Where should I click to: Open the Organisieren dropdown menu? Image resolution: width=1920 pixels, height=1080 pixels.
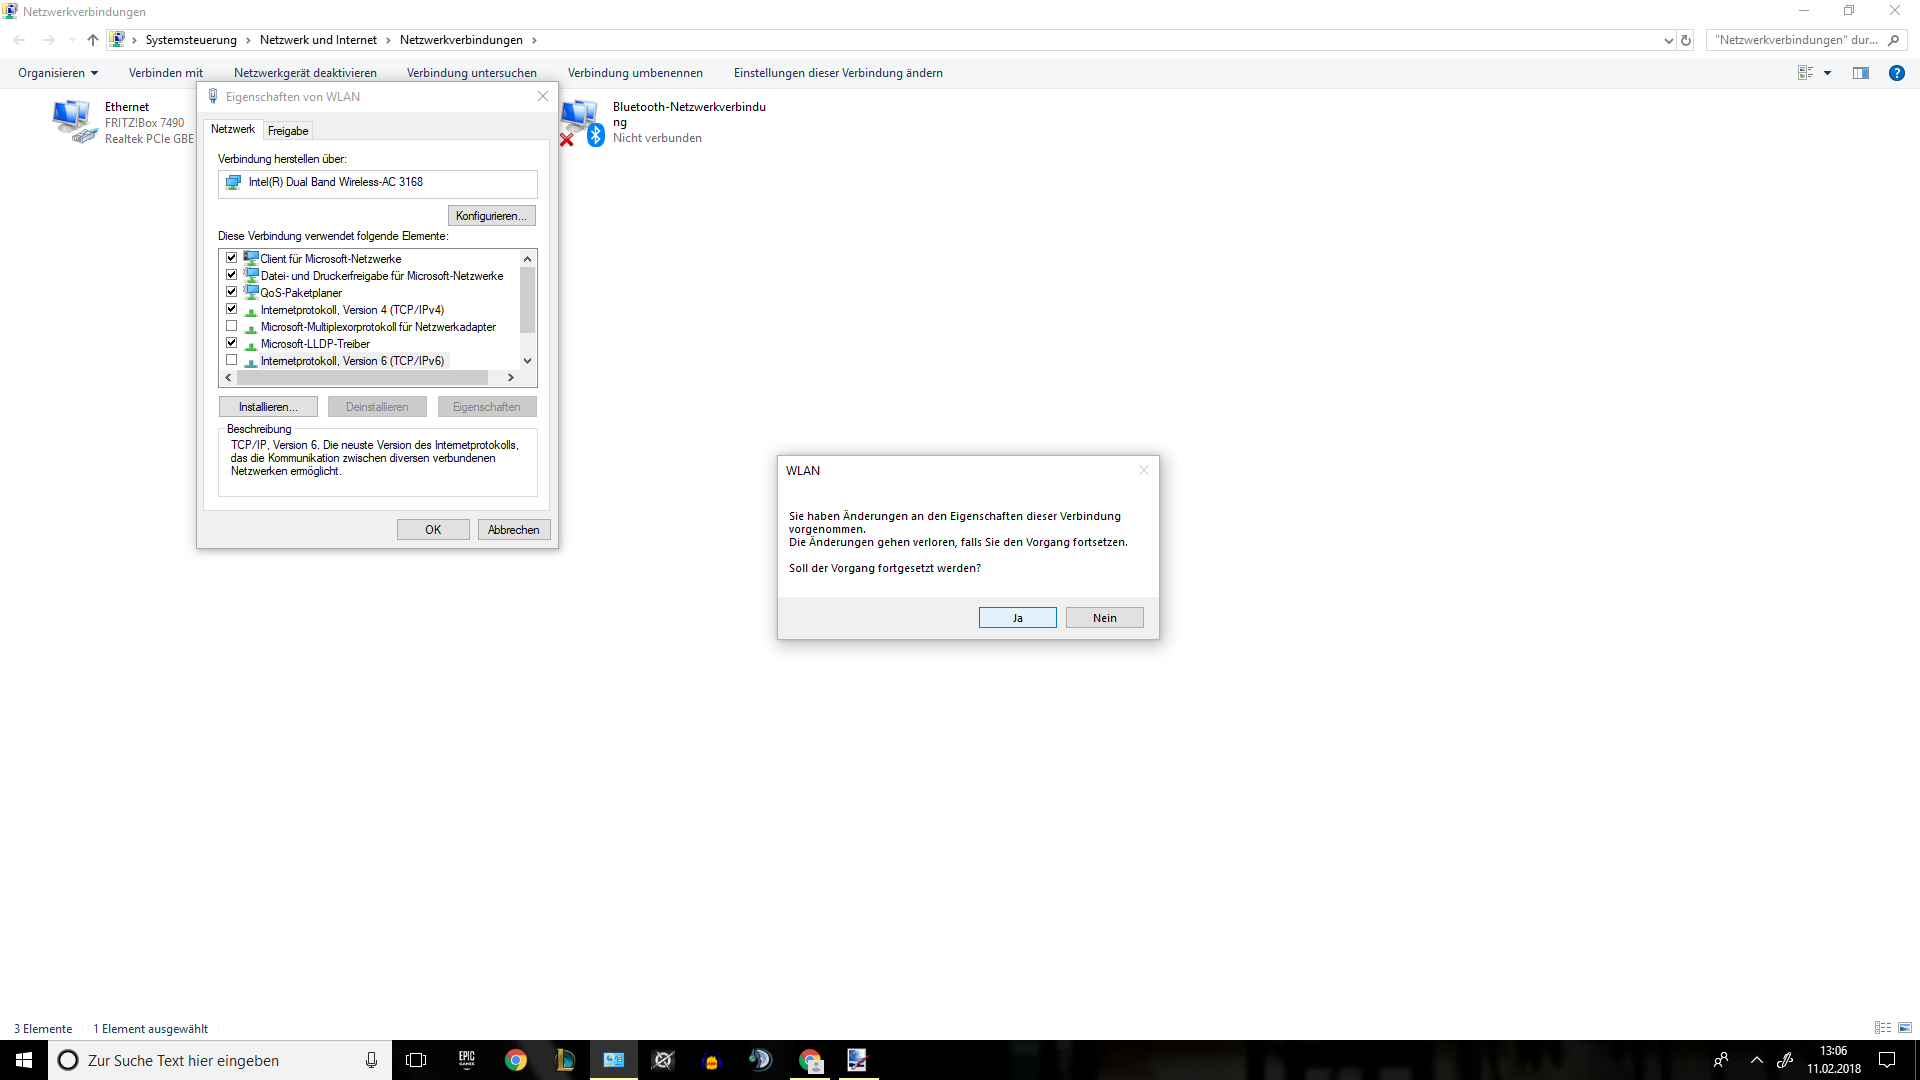(58, 73)
